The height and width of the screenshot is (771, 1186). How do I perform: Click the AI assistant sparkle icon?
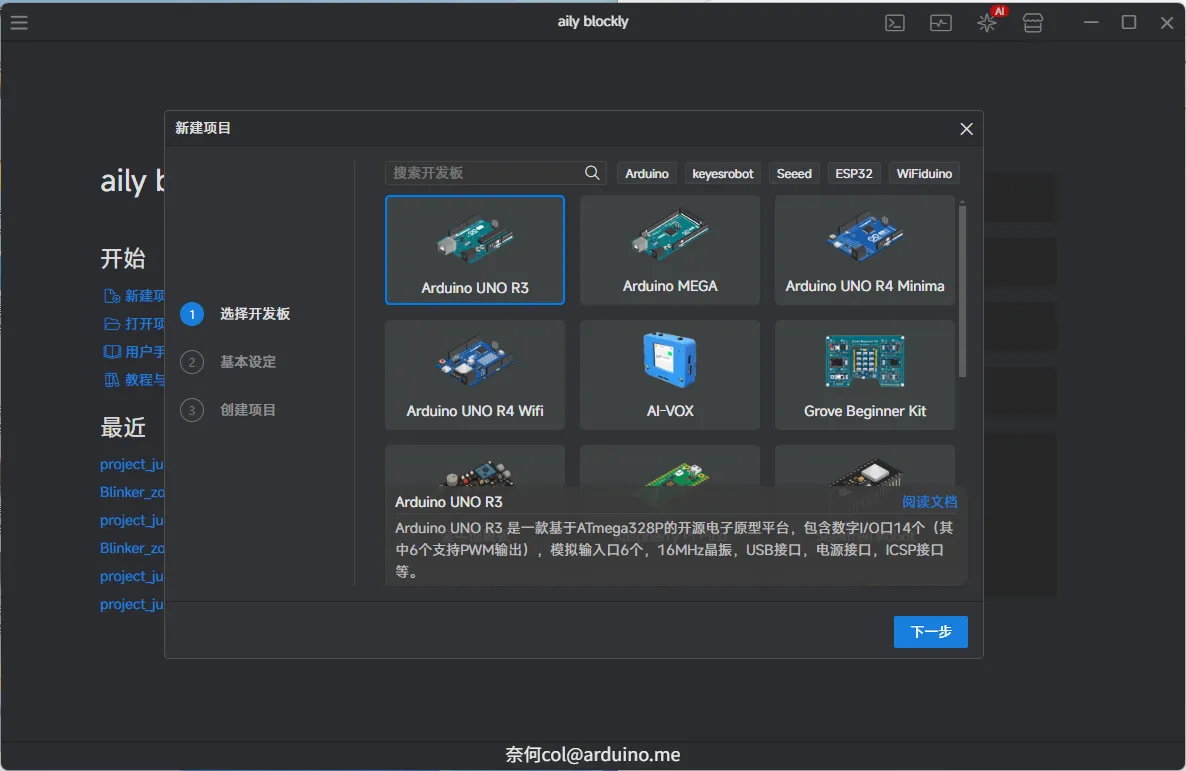coord(986,22)
